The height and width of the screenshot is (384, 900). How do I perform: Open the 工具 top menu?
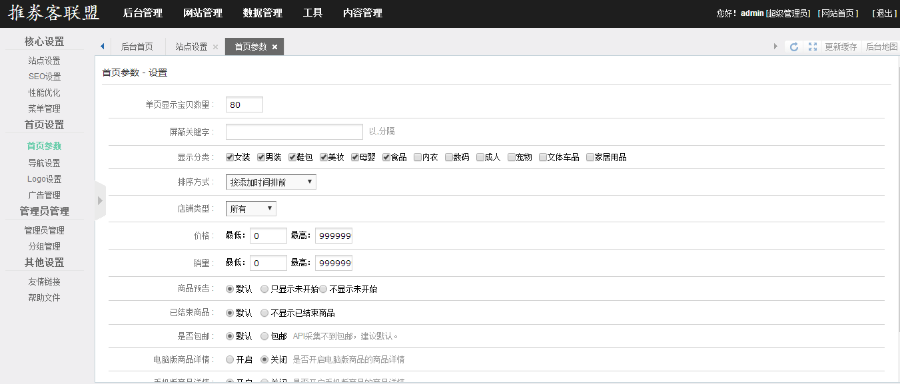coord(313,13)
